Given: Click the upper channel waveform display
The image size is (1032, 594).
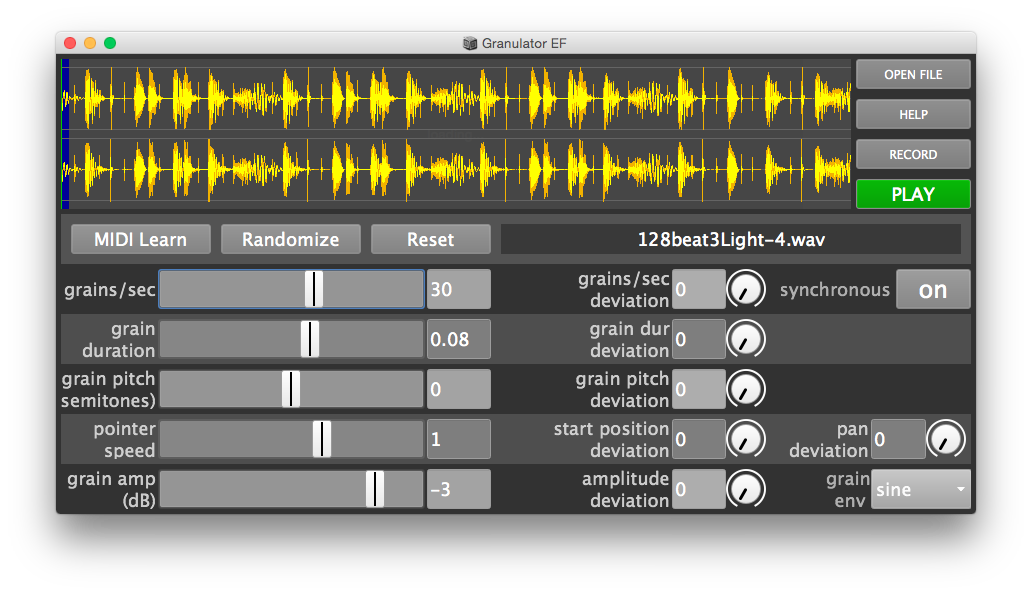Looking at the screenshot, I should point(456,97).
